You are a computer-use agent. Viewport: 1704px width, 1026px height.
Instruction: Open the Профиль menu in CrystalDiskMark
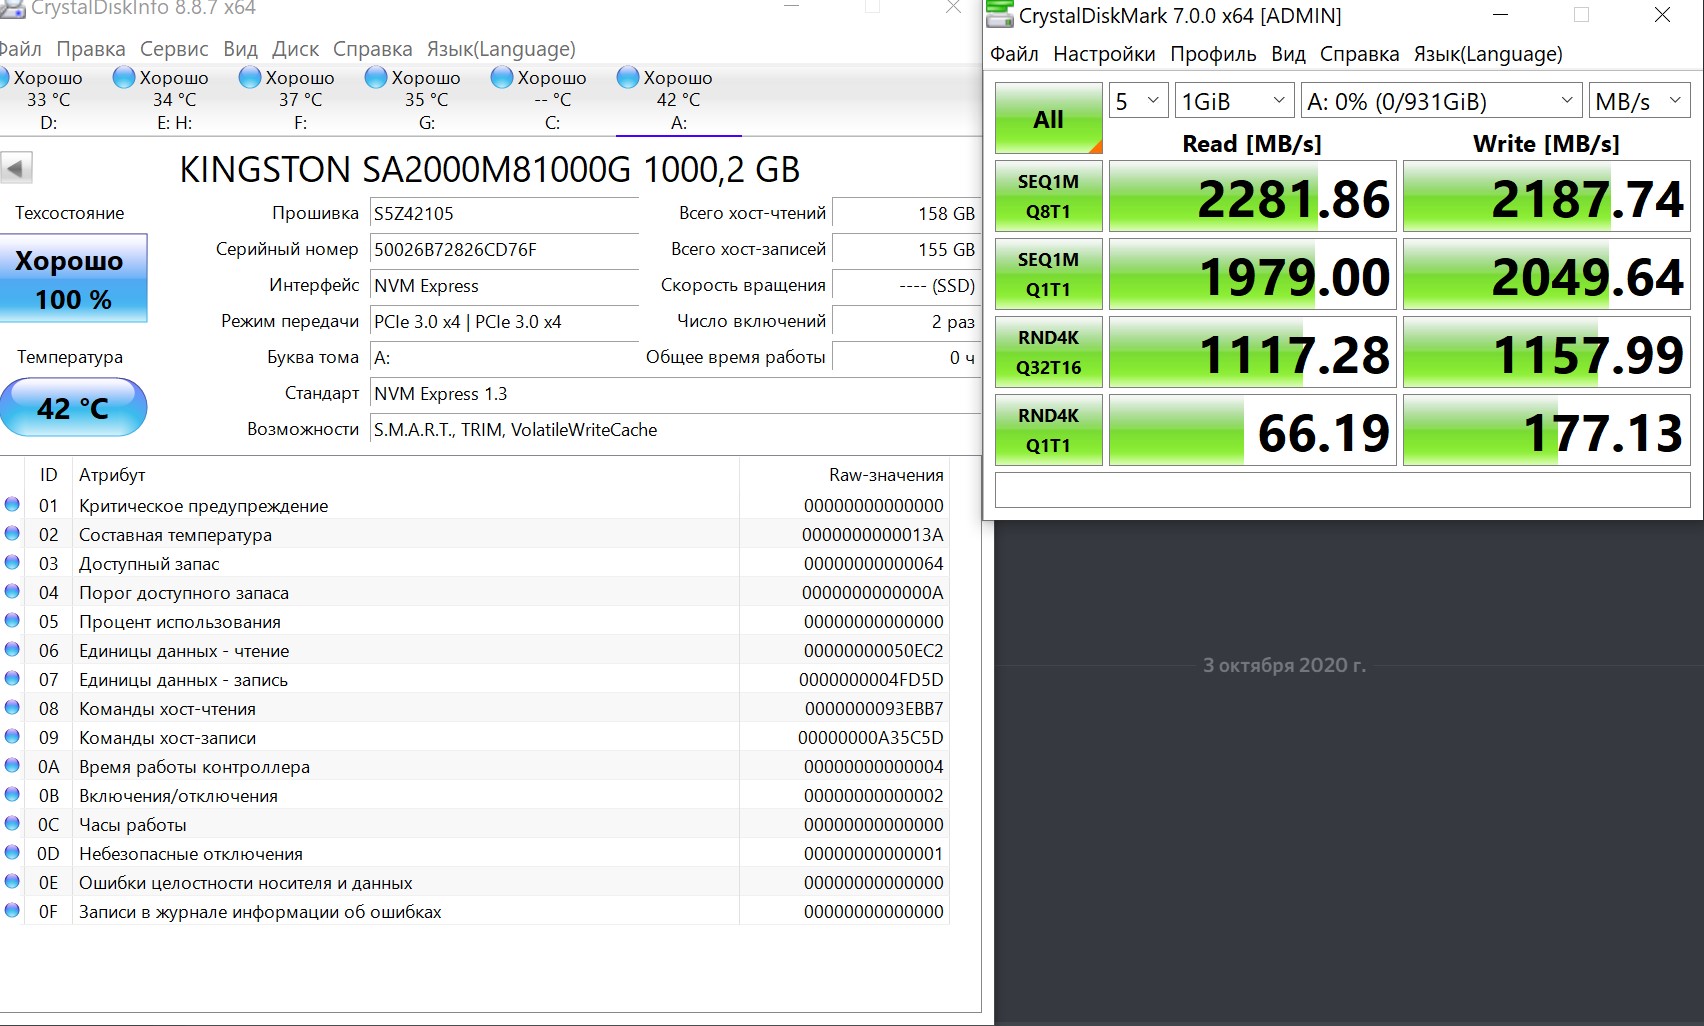click(1213, 54)
